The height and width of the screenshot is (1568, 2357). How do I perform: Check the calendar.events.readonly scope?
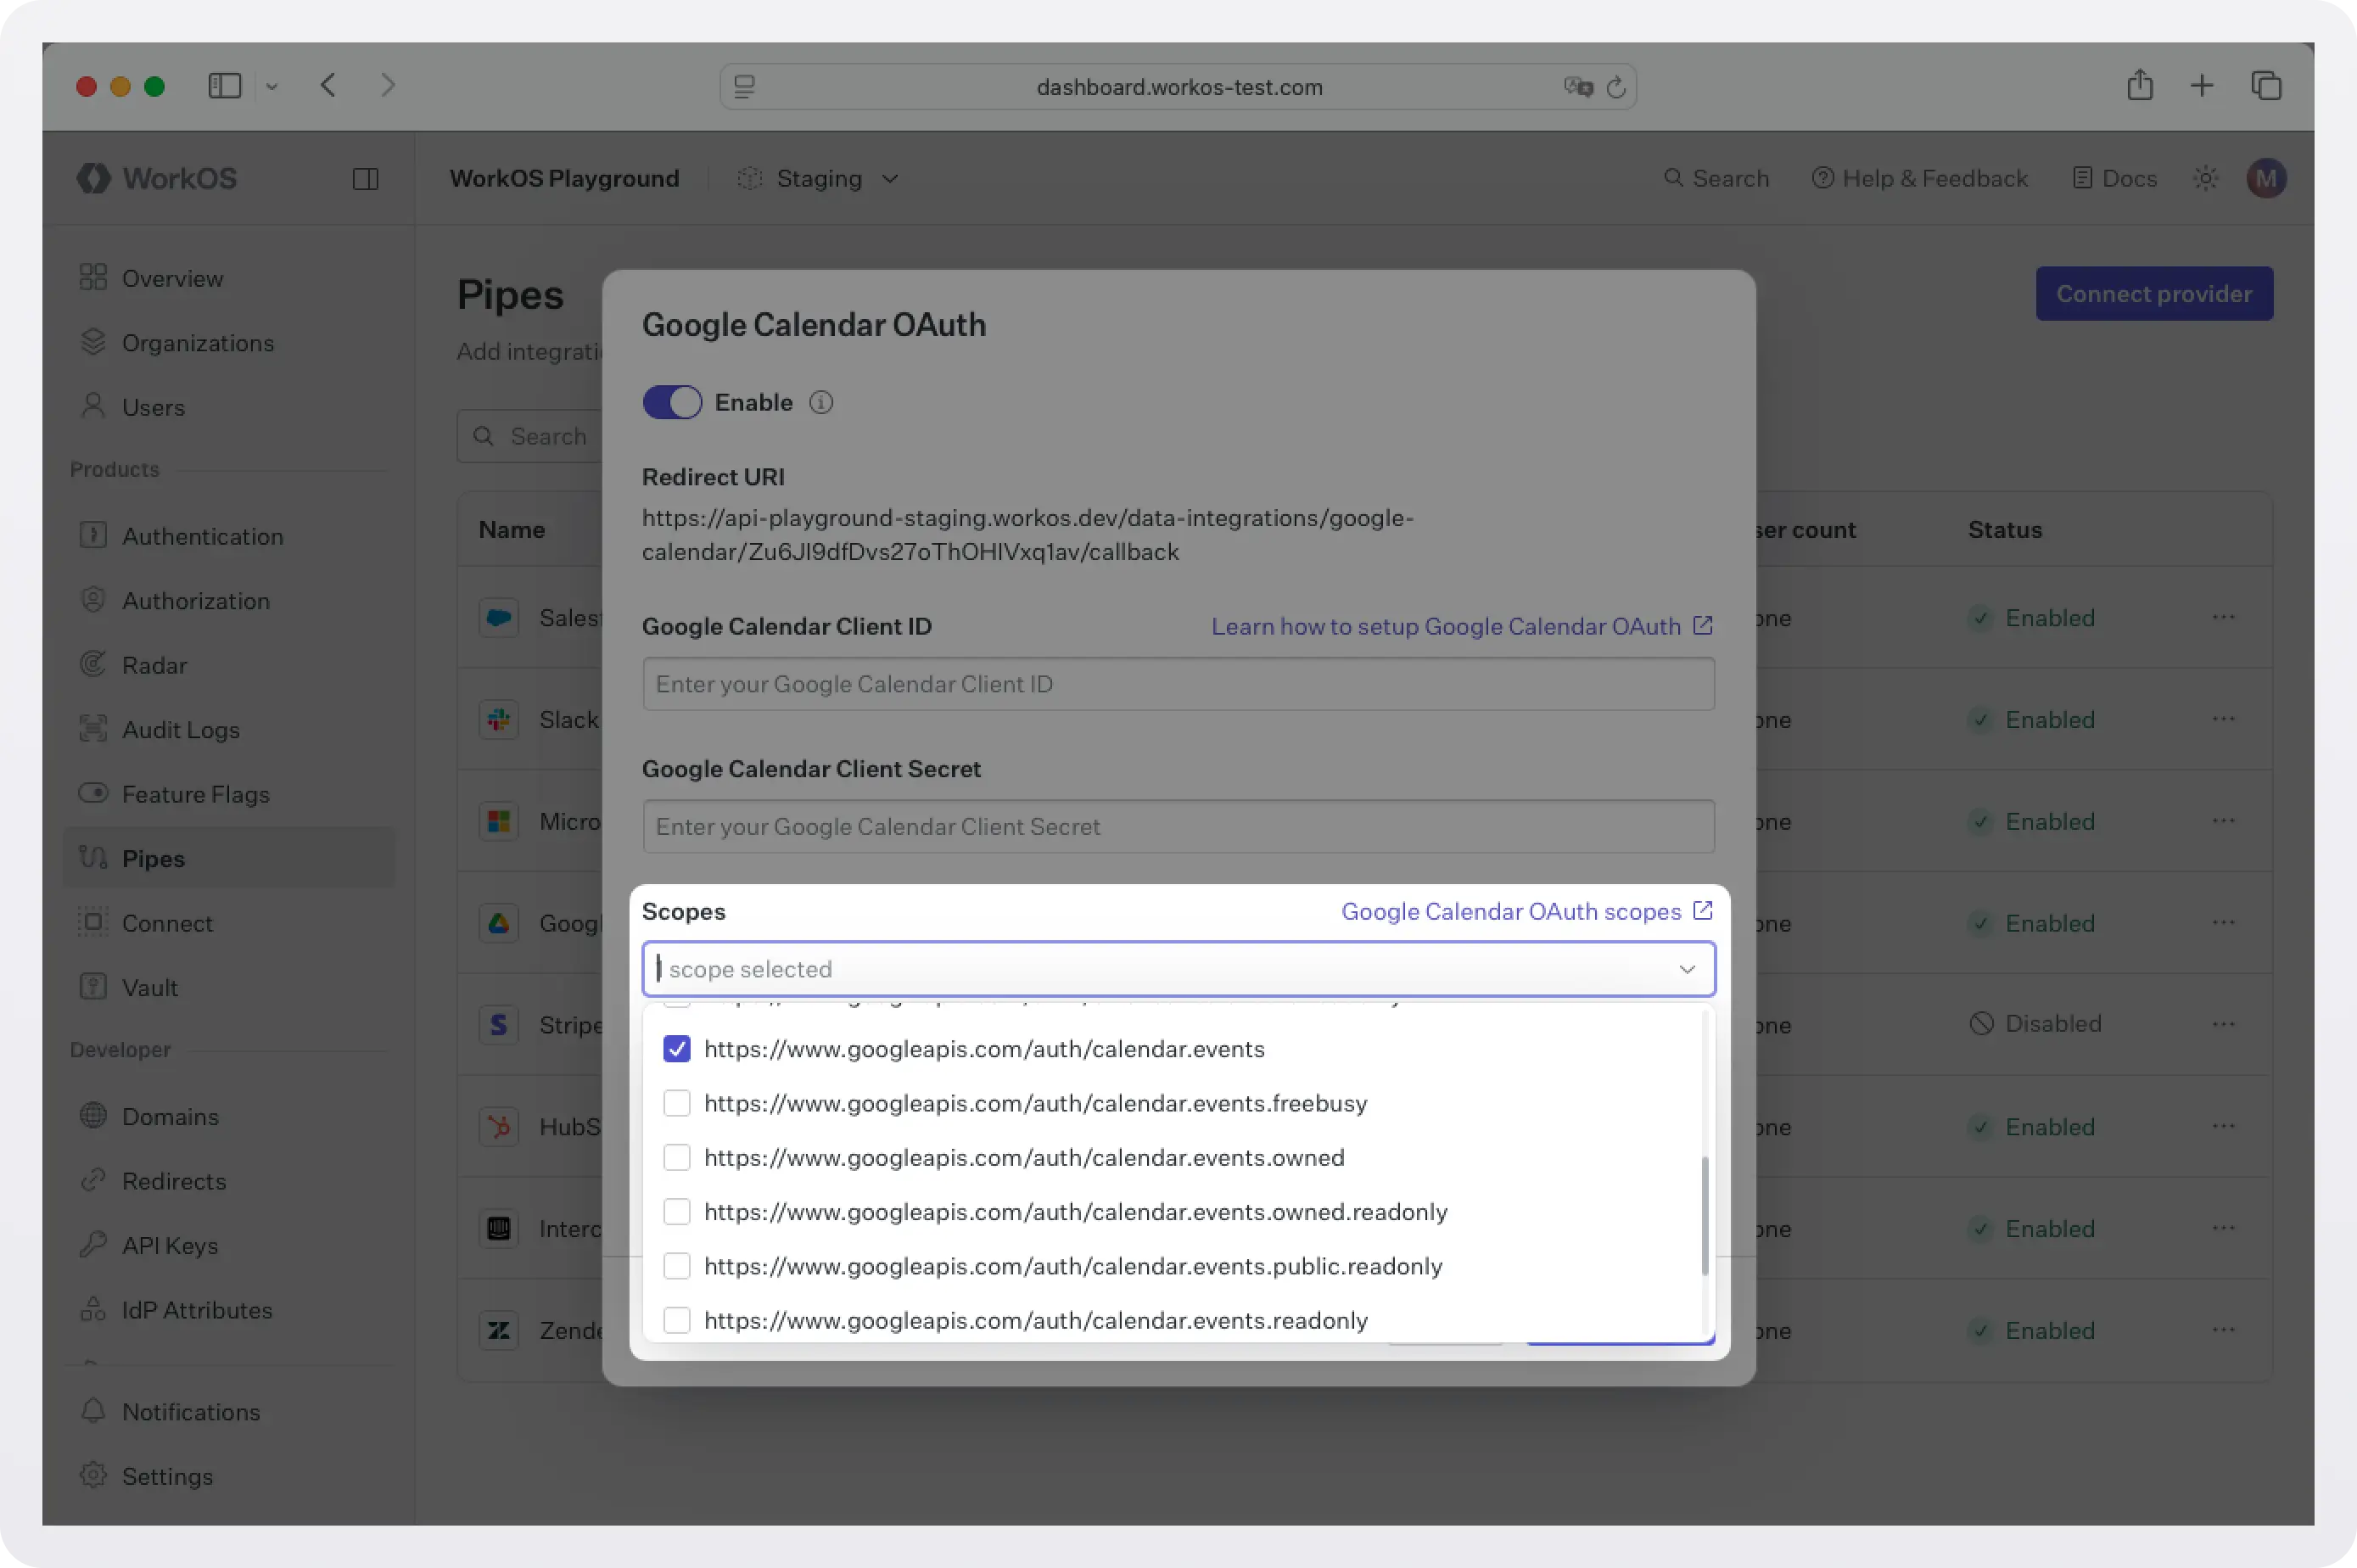tap(677, 1319)
